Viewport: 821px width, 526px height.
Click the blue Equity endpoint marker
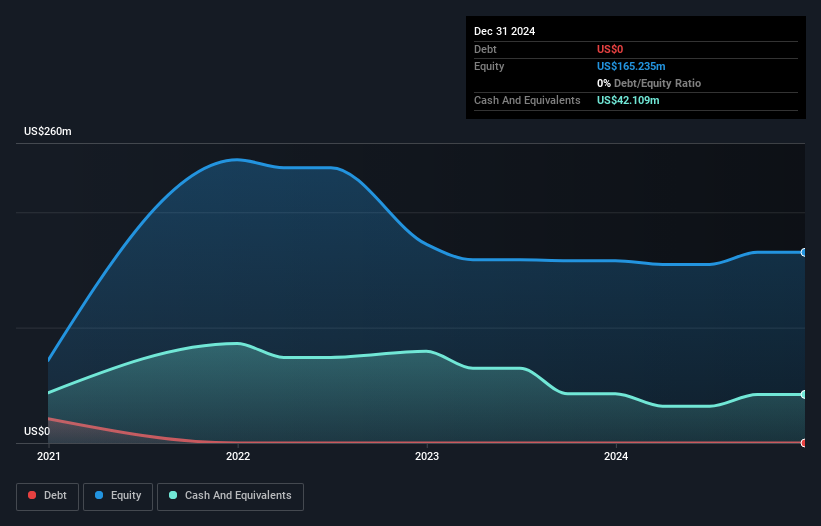pyautogui.click(x=804, y=252)
